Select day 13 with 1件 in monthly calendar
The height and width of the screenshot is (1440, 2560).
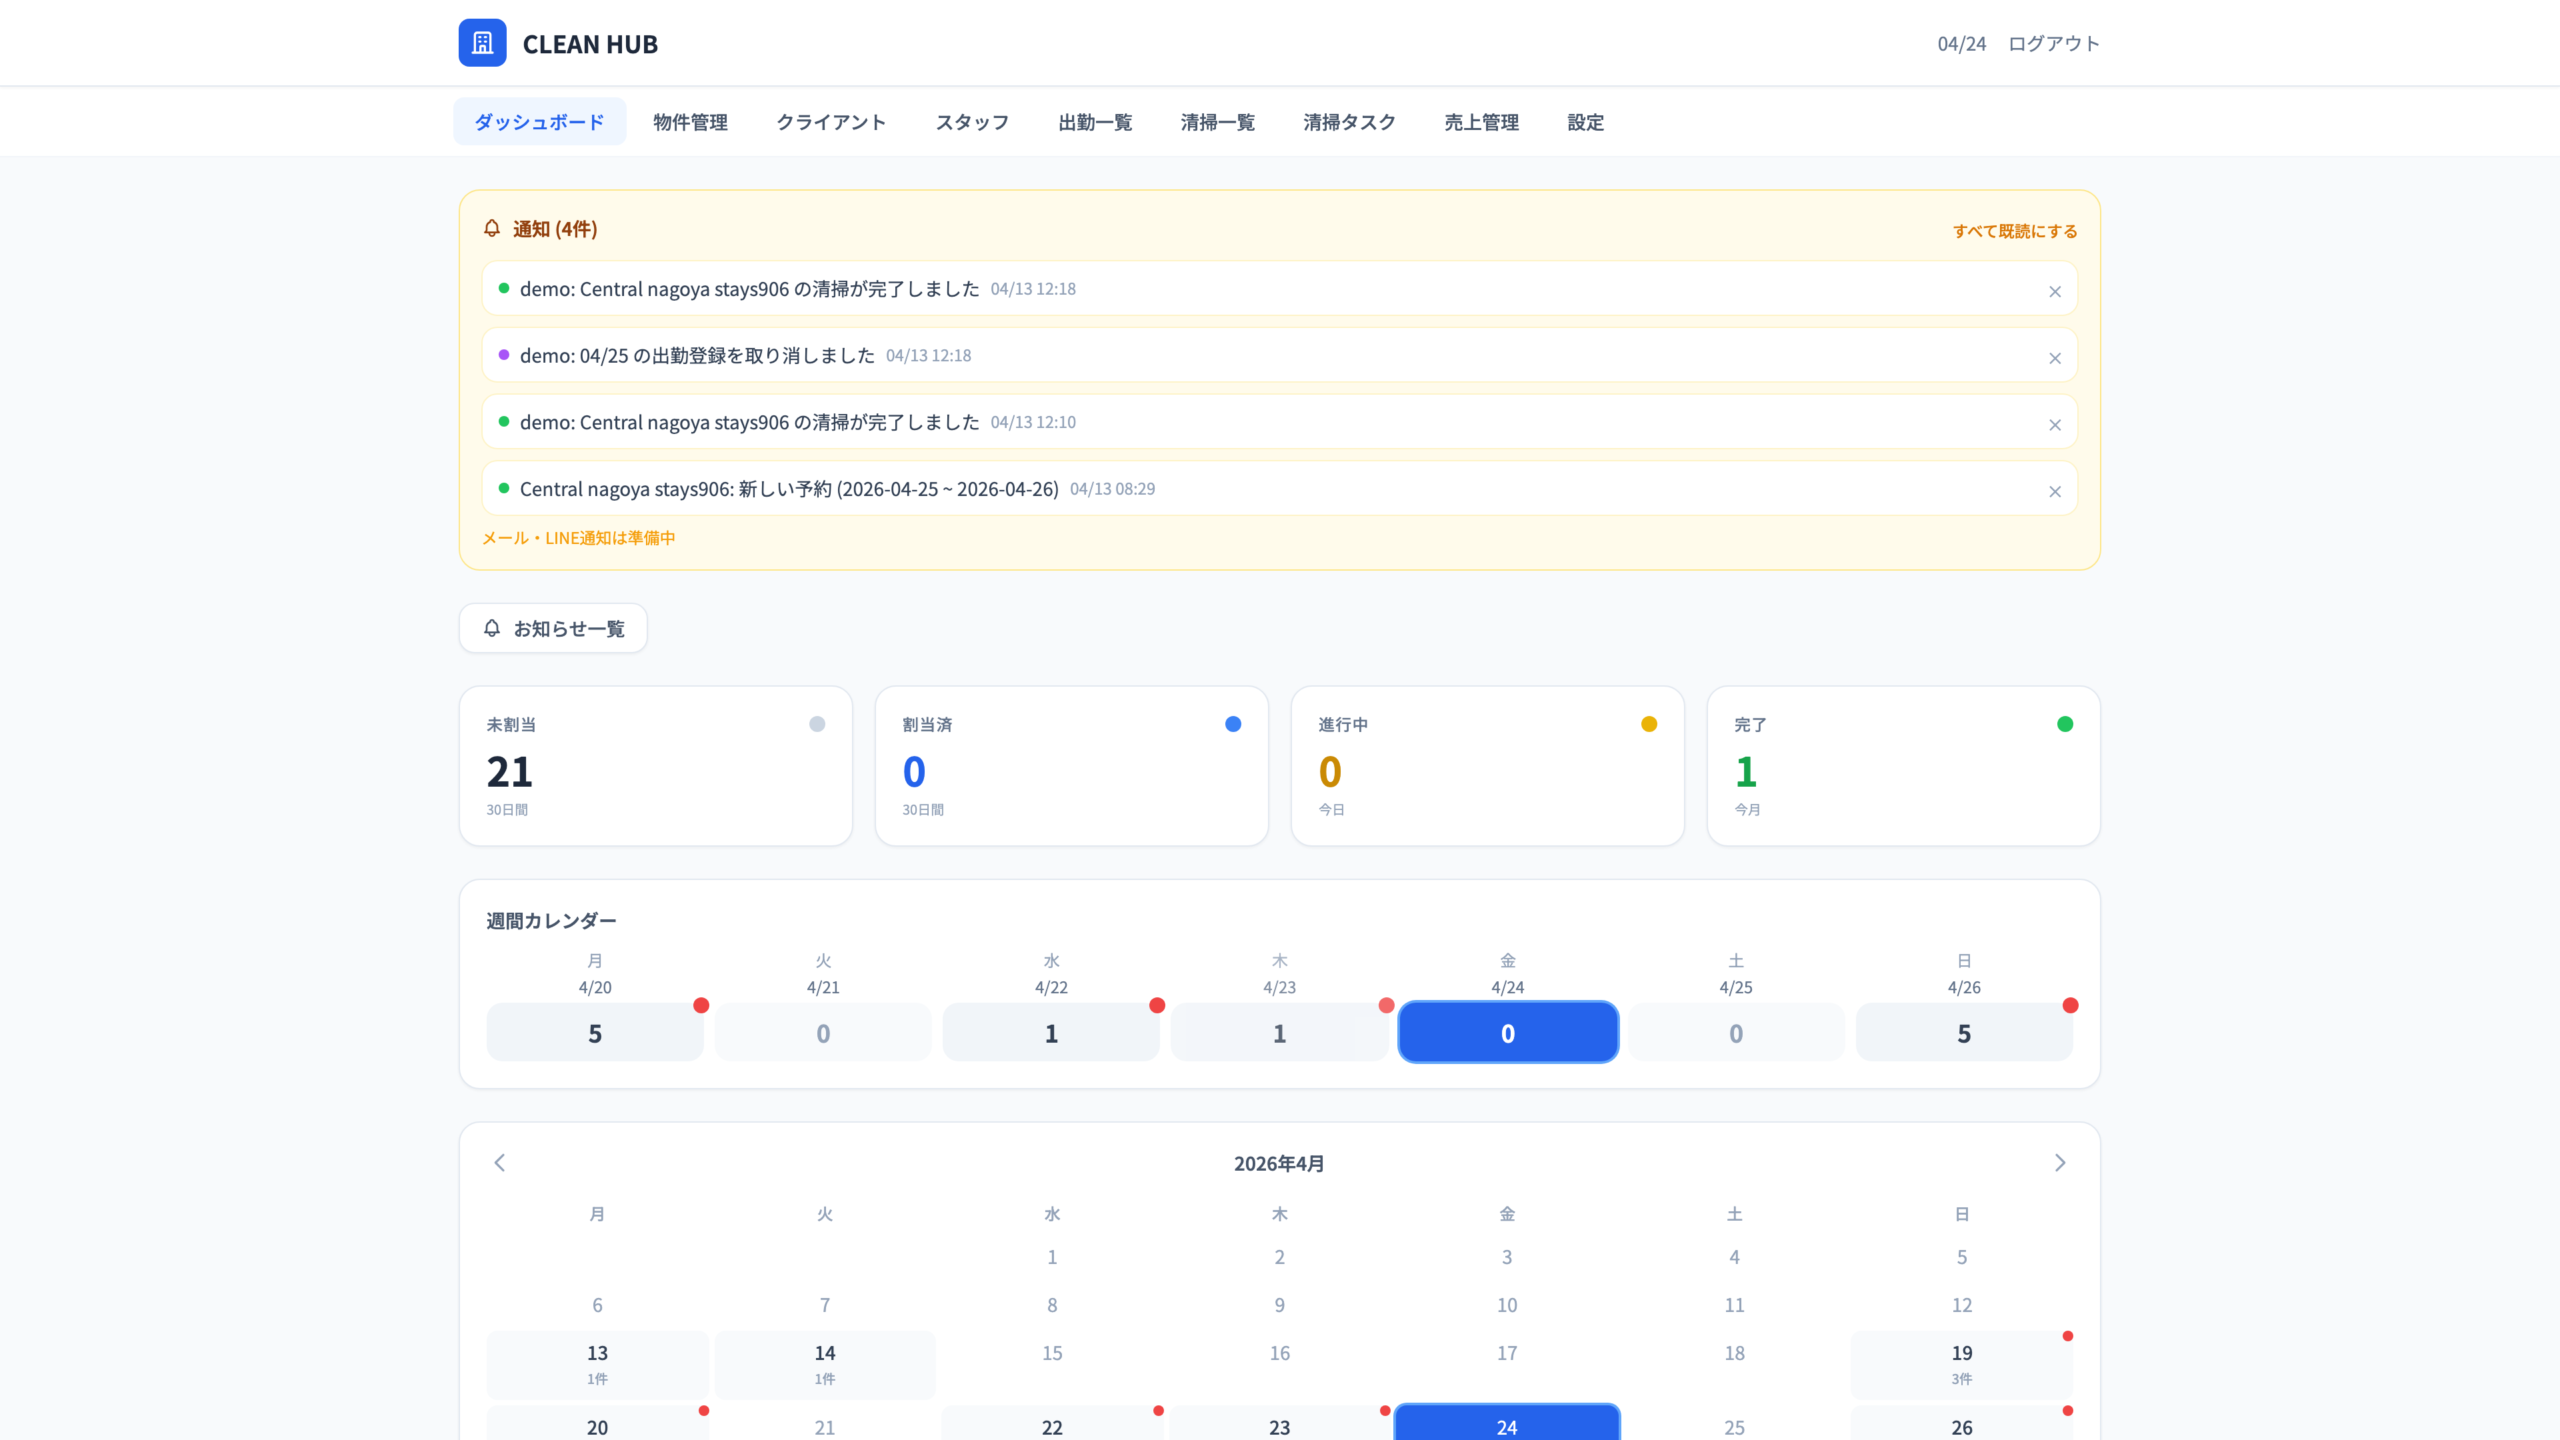(x=597, y=1364)
